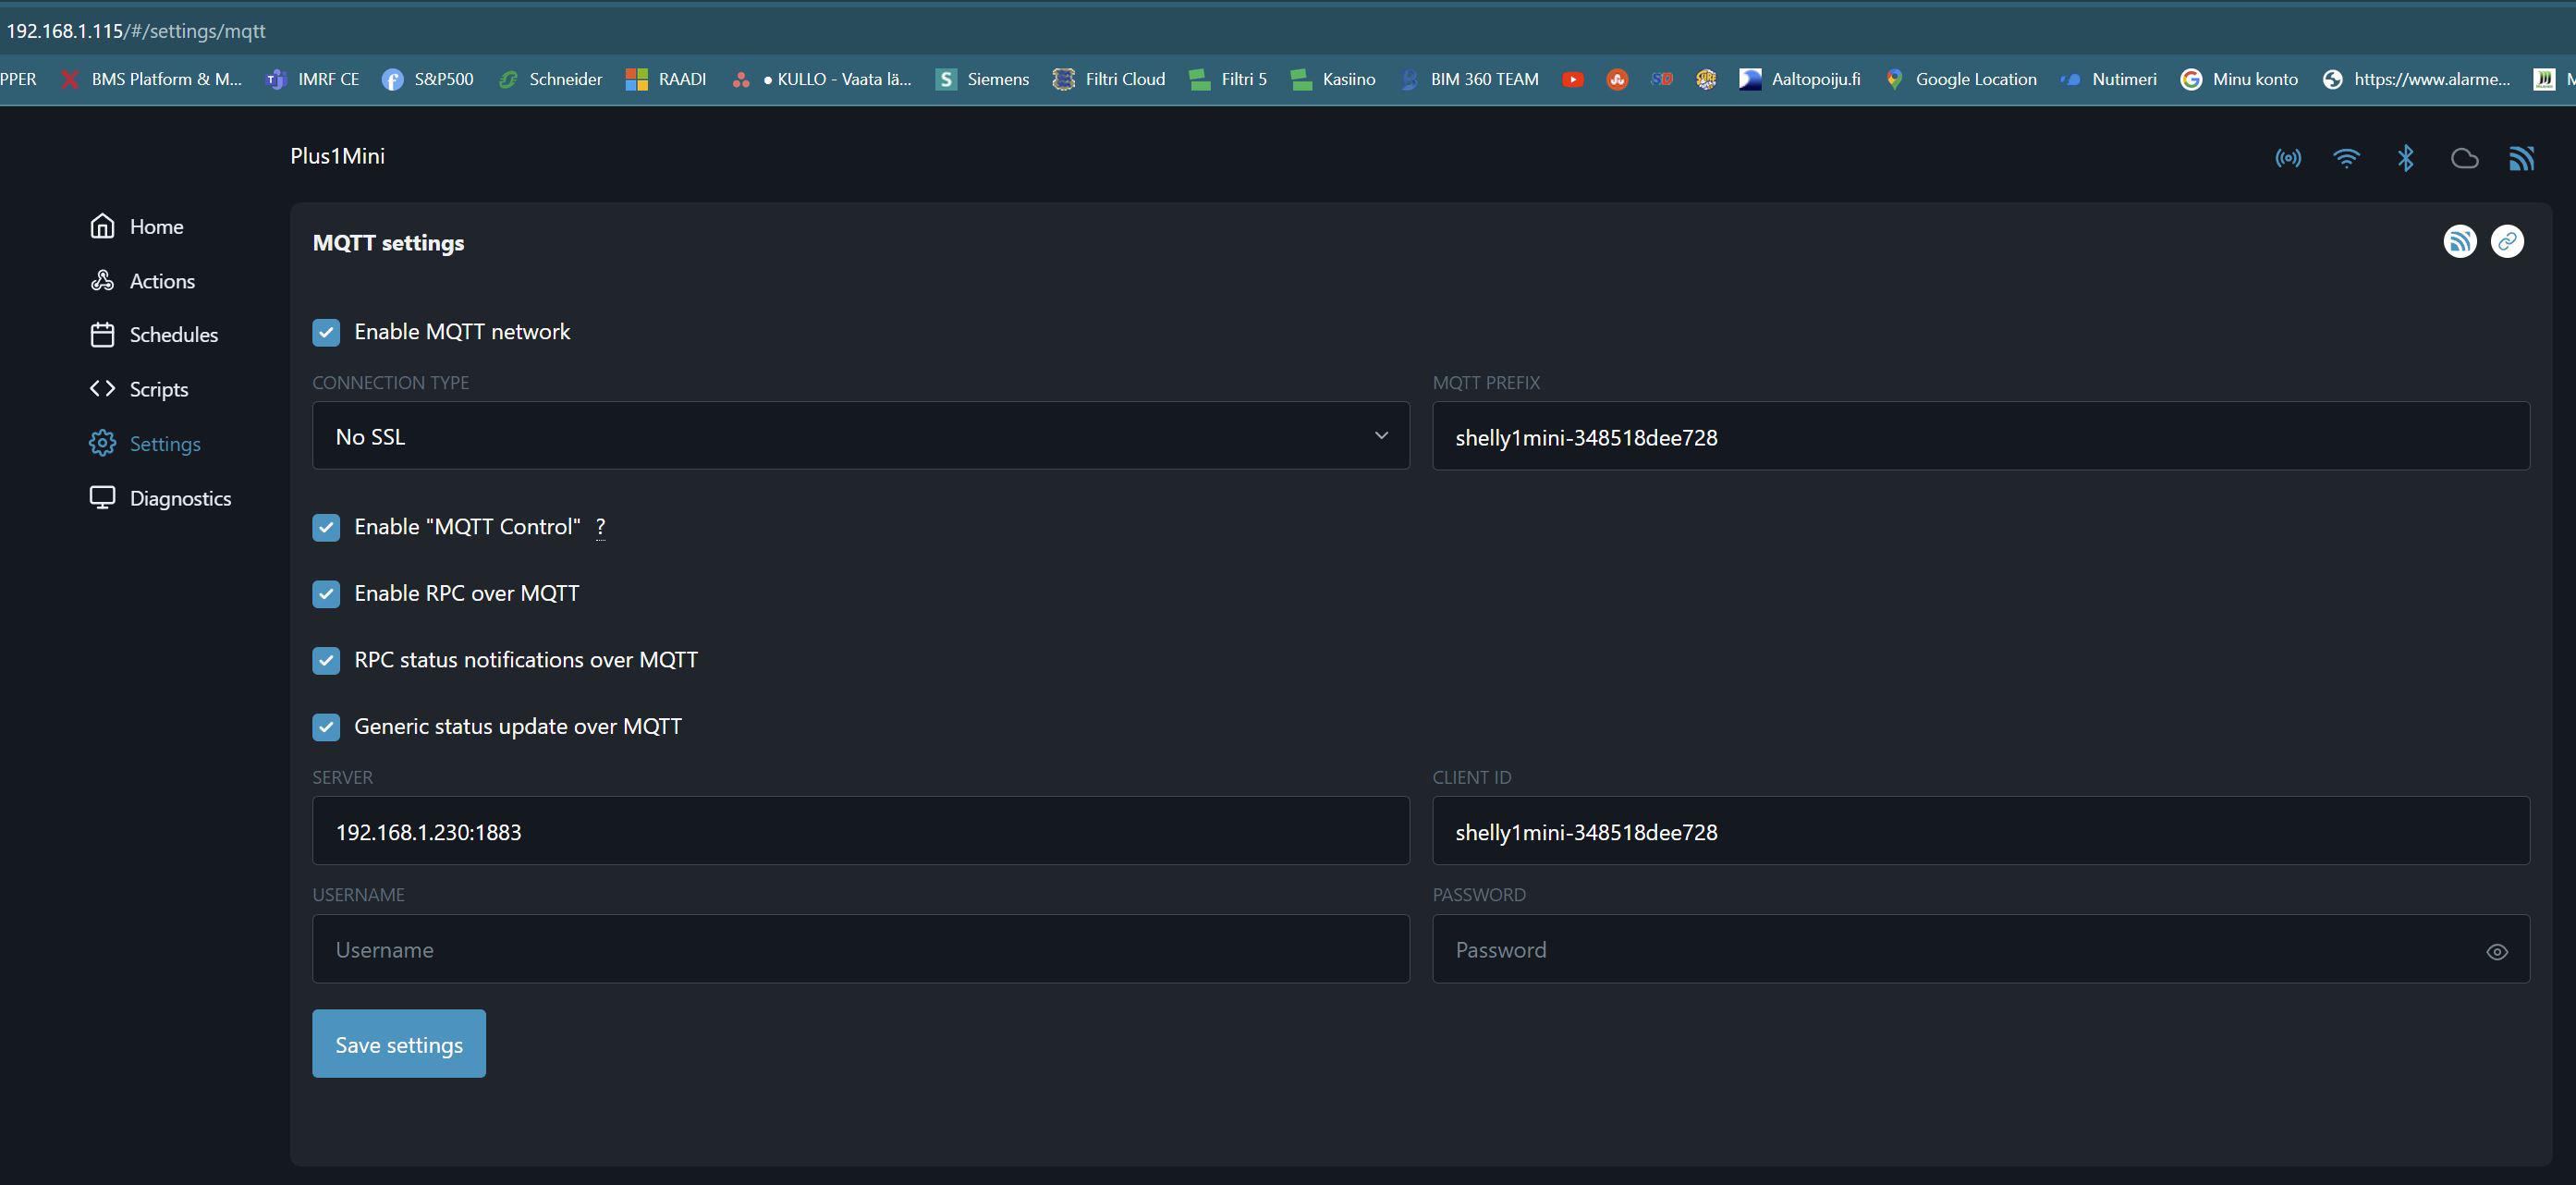Click the Wi-Fi status icon in header
The width and height of the screenshot is (2576, 1185).
(x=2345, y=158)
